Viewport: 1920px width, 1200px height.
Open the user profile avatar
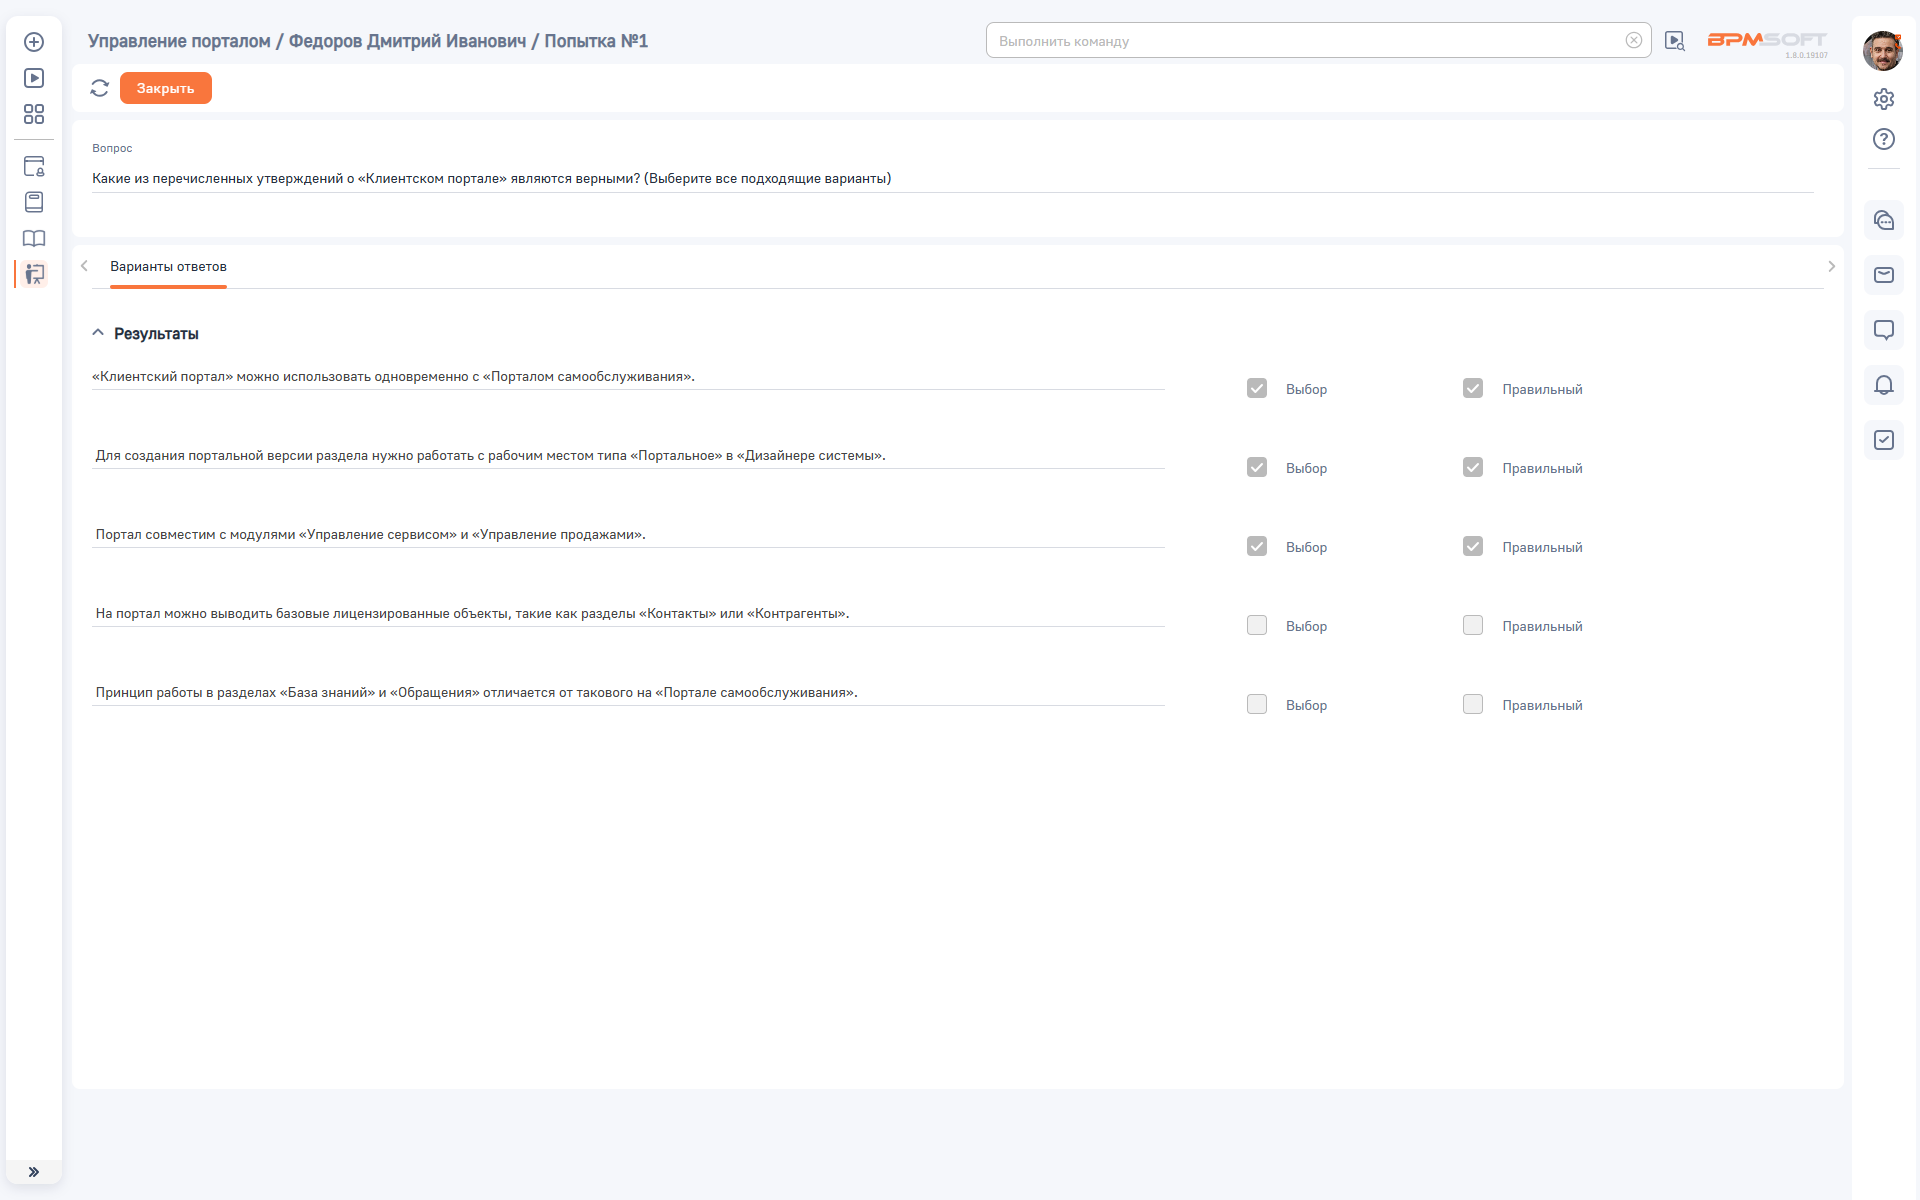[x=1882, y=51]
